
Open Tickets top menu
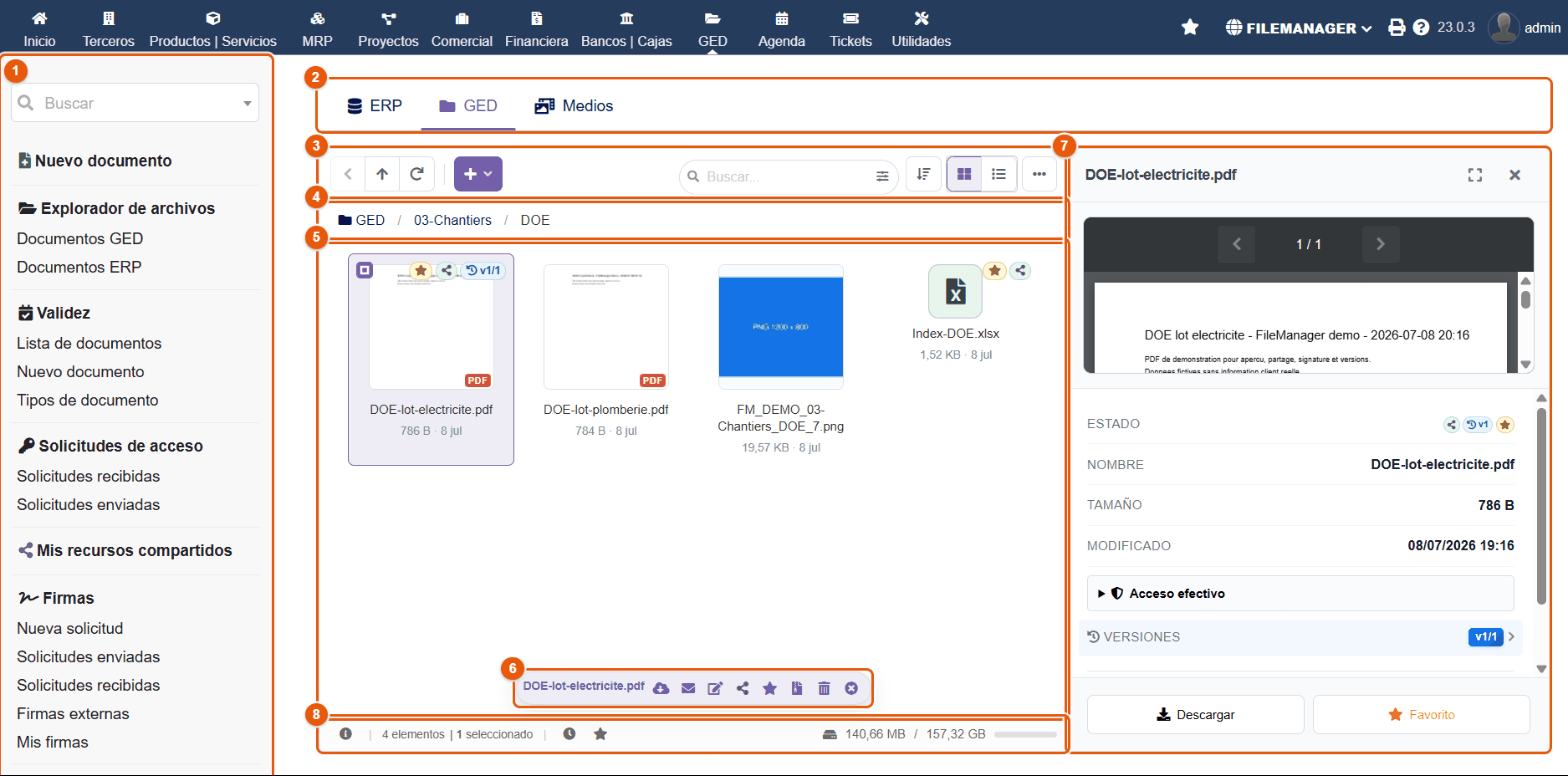[x=851, y=28]
